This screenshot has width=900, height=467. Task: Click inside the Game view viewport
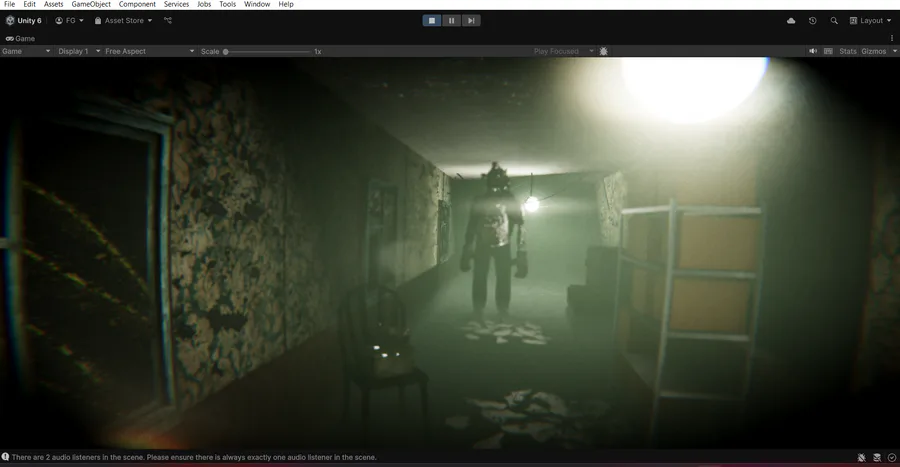point(450,253)
